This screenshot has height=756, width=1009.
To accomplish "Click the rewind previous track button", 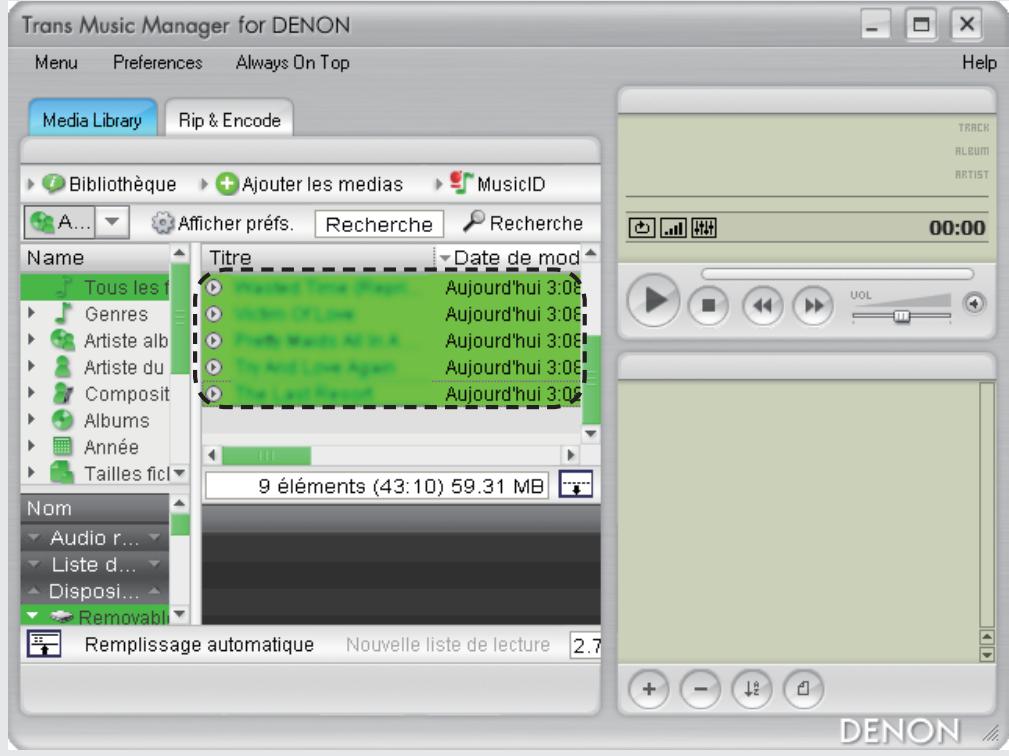I will (763, 305).
